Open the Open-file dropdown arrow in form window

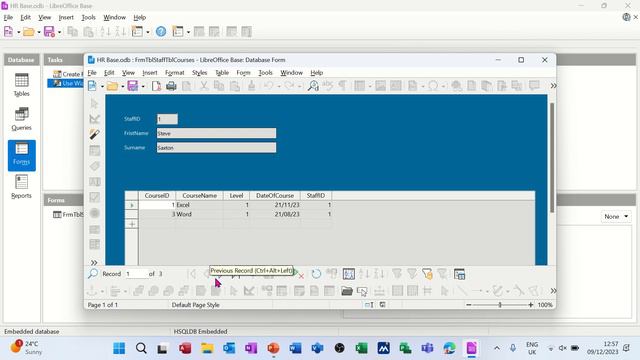tap(122, 86)
